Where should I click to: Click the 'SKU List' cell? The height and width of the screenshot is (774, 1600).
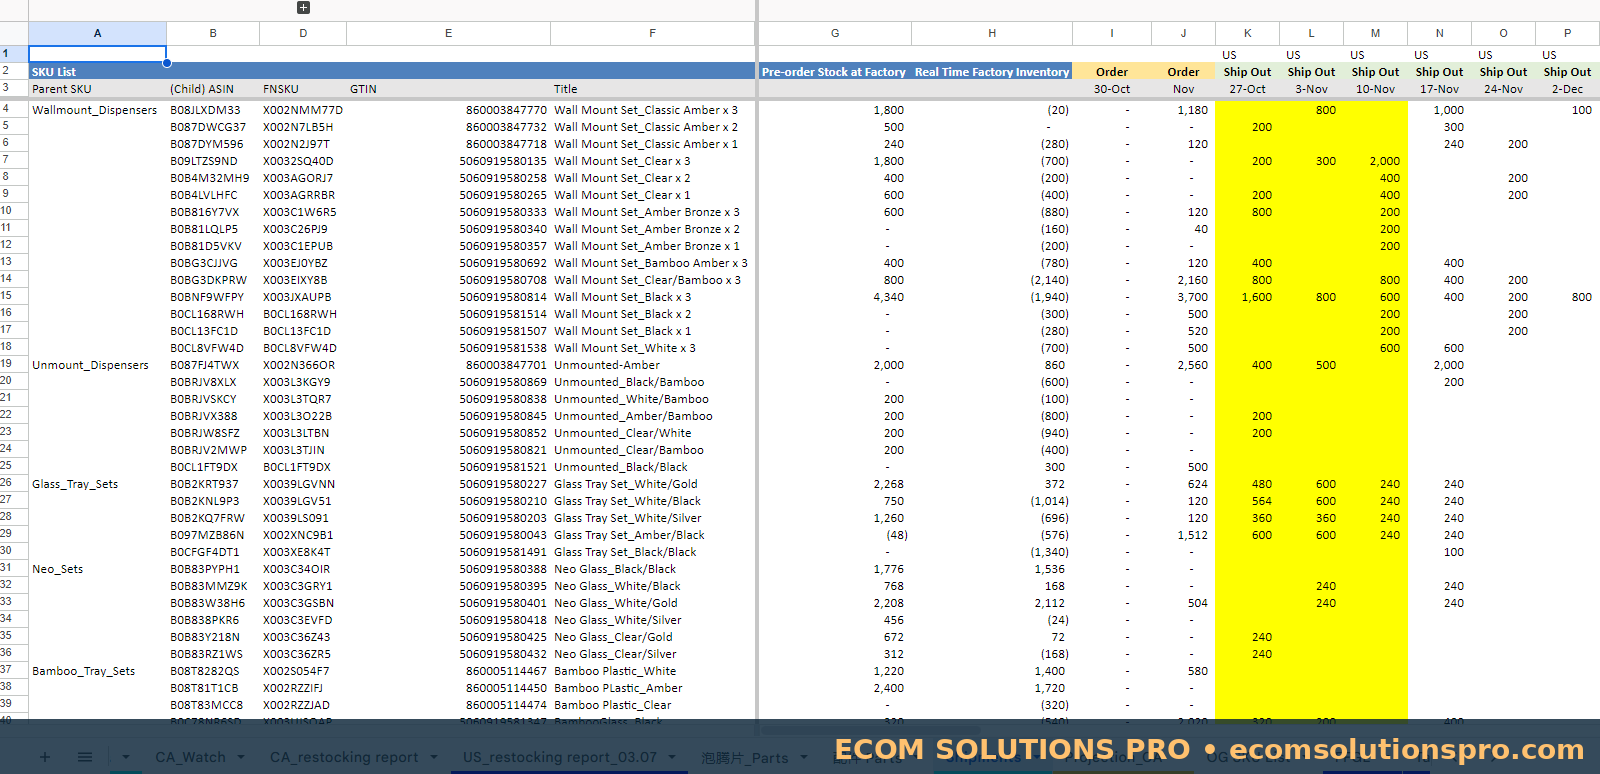97,72
